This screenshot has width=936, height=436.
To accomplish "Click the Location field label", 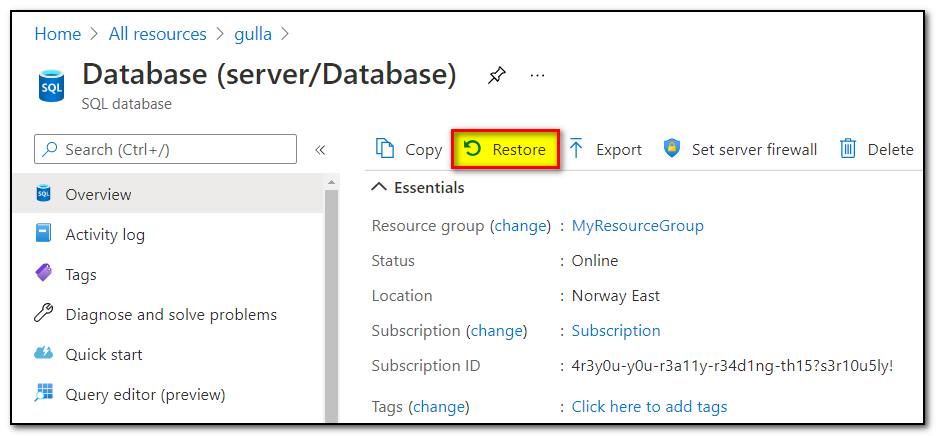I will pos(402,296).
